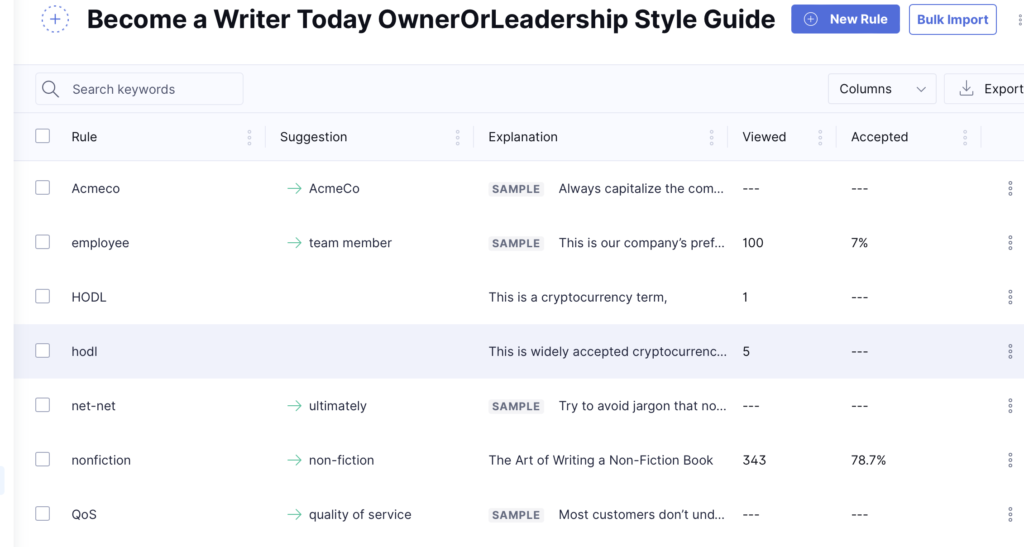The image size is (1024, 547).
Task: Select the nonfiction rule checkbox
Action: pos(43,459)
